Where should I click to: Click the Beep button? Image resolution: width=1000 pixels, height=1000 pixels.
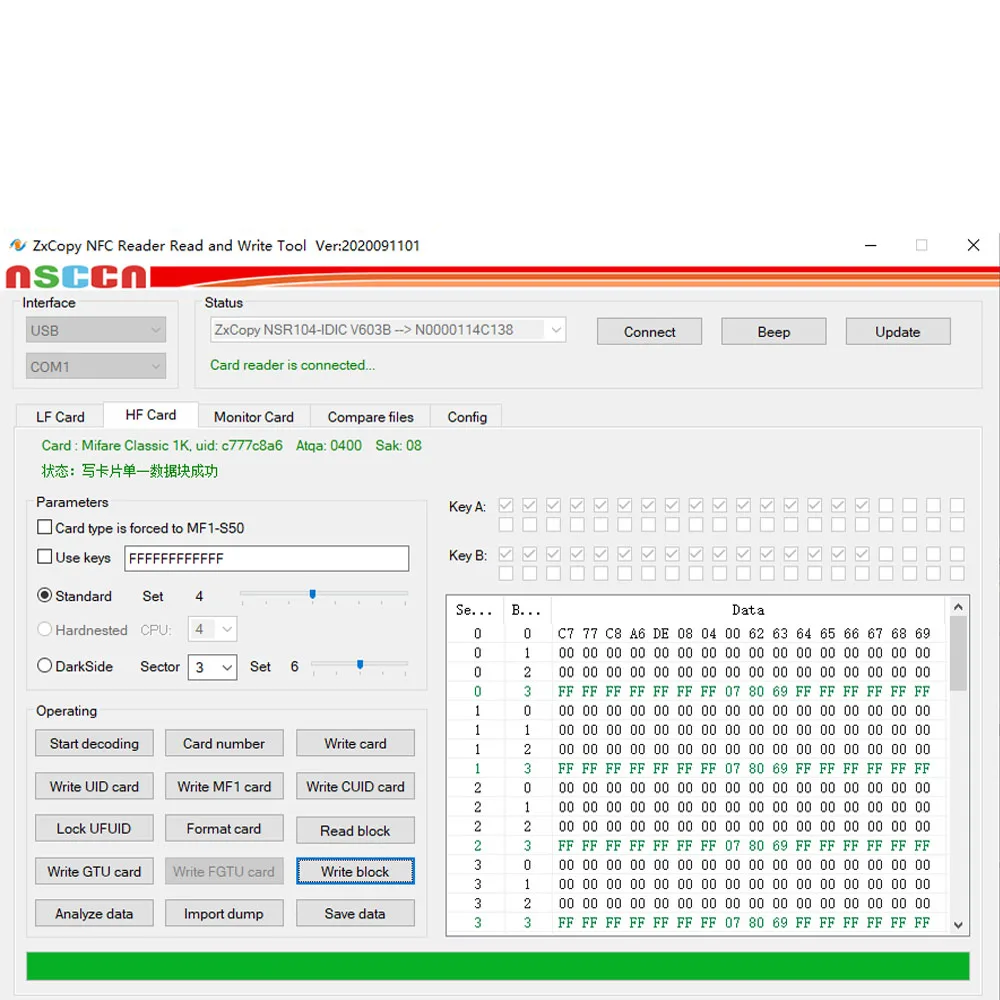(774, 332)
